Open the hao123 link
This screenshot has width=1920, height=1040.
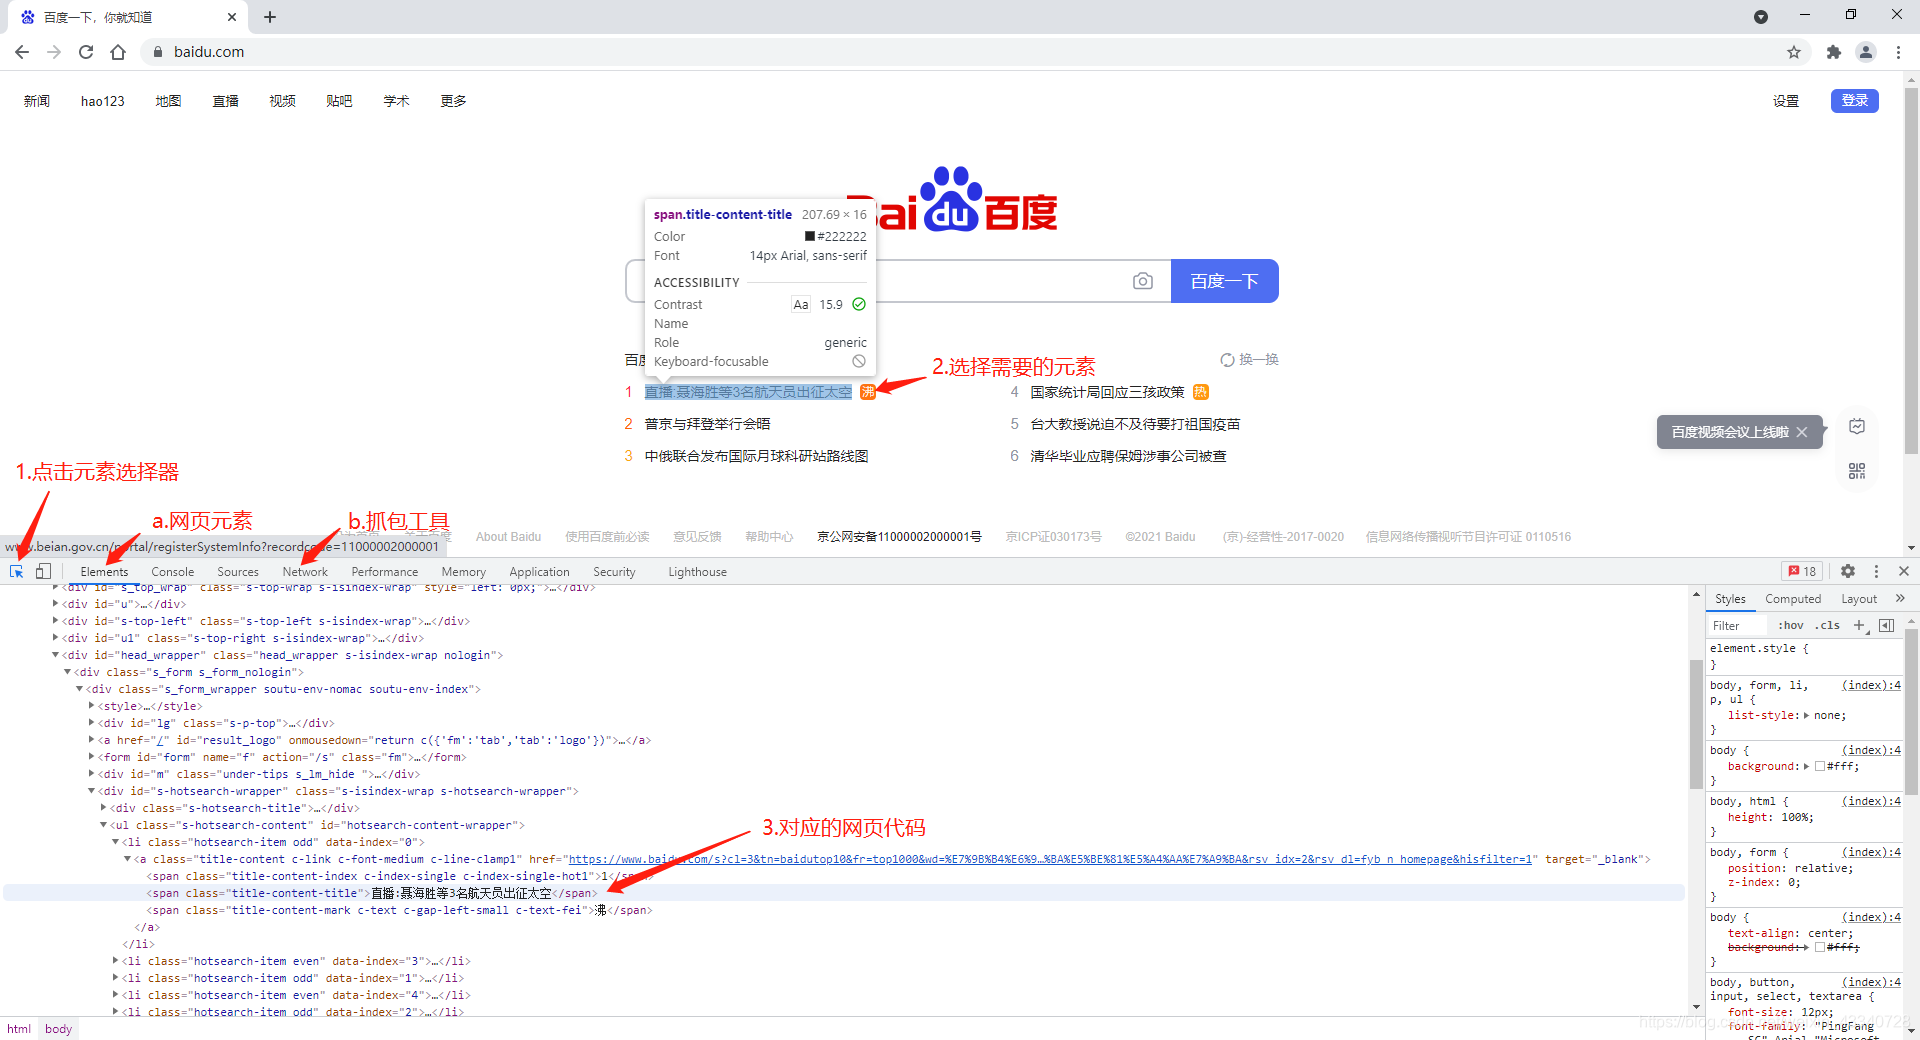tap(103, 101)
